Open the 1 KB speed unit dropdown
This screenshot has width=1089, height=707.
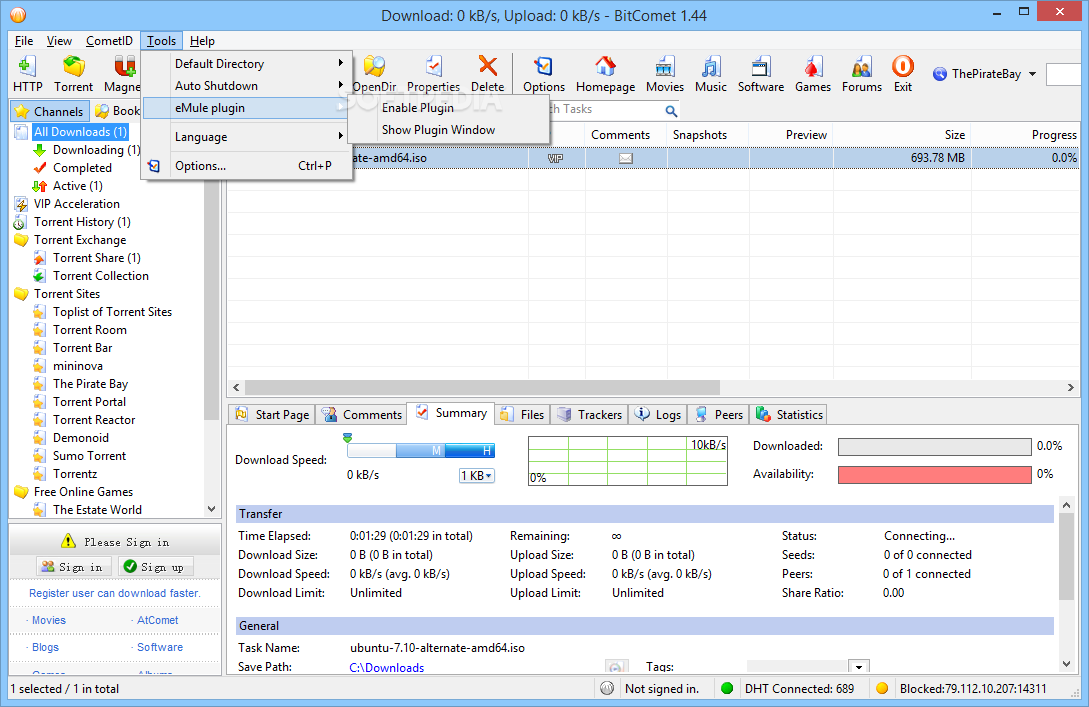[x=476, y=476]
